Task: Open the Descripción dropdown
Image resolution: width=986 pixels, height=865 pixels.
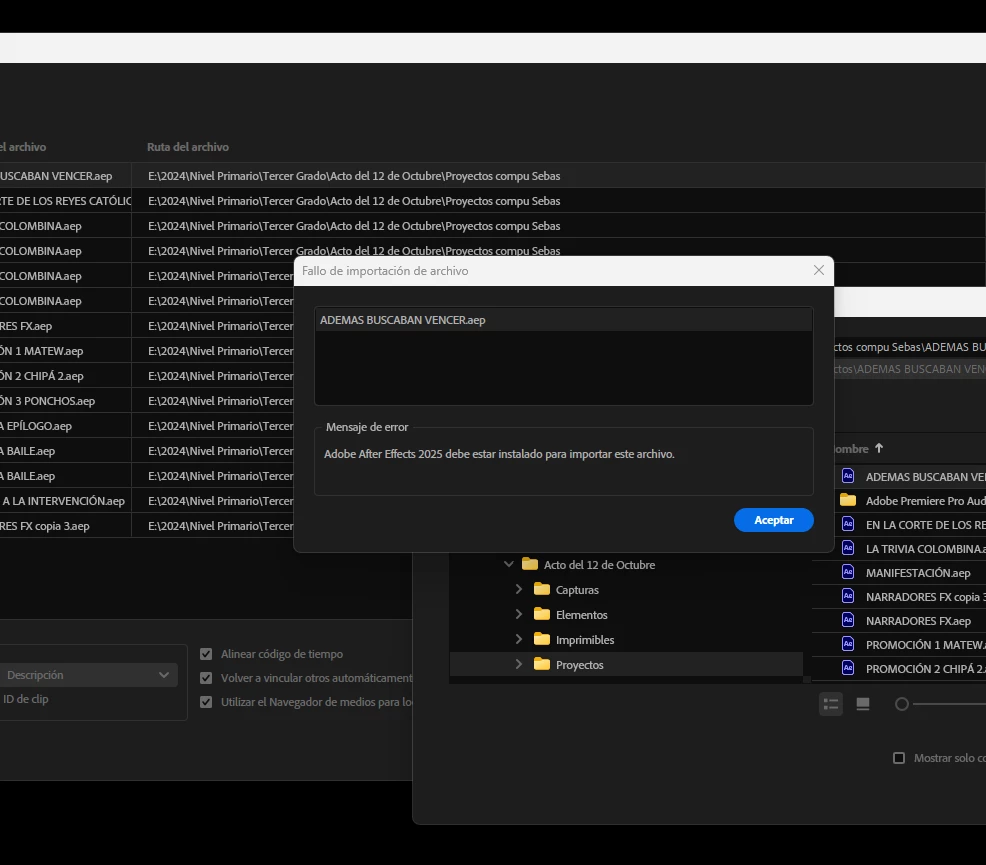Action: point(88,675)
